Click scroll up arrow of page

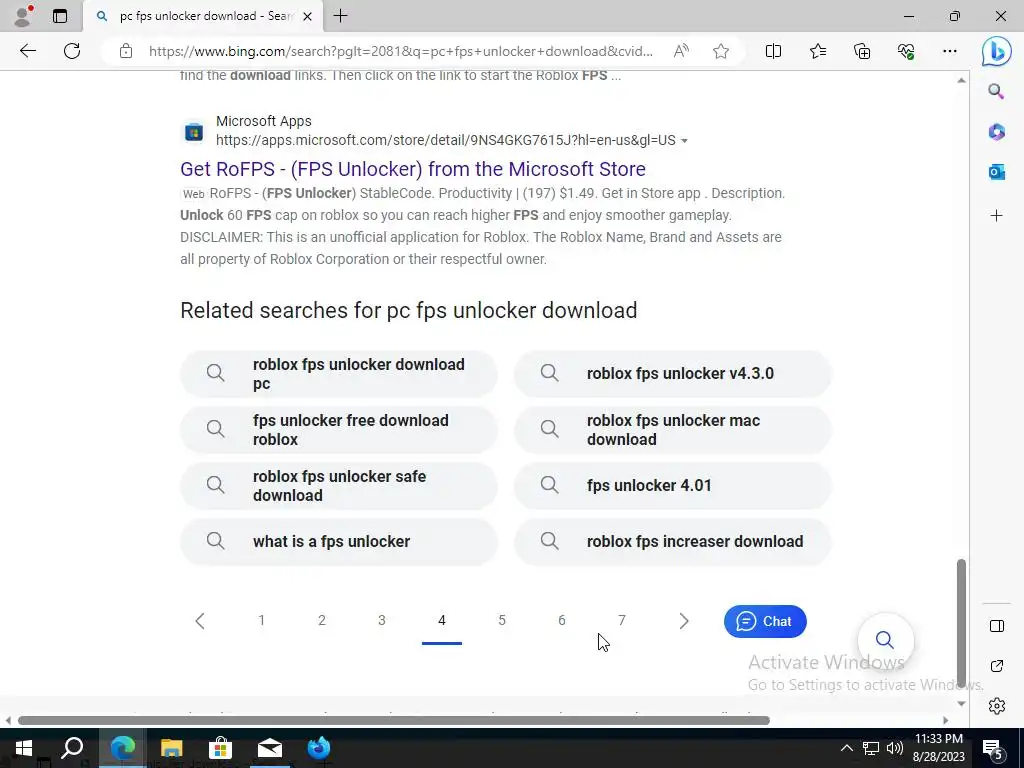tap(961, 80)
